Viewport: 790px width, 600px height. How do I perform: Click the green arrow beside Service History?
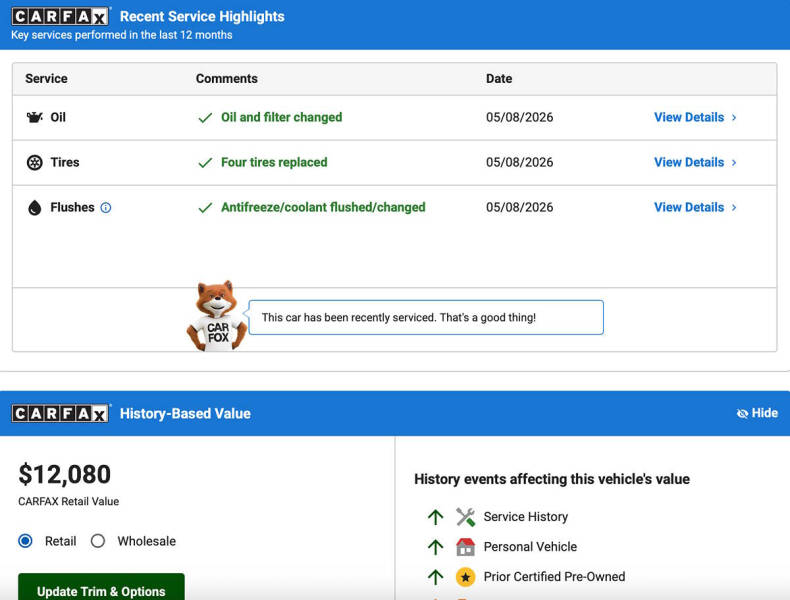(435, 517)
